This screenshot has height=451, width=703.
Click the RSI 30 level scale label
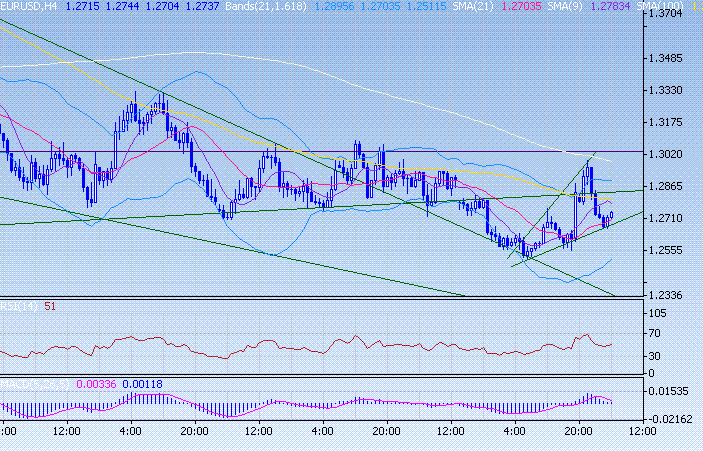click(656, 358)
